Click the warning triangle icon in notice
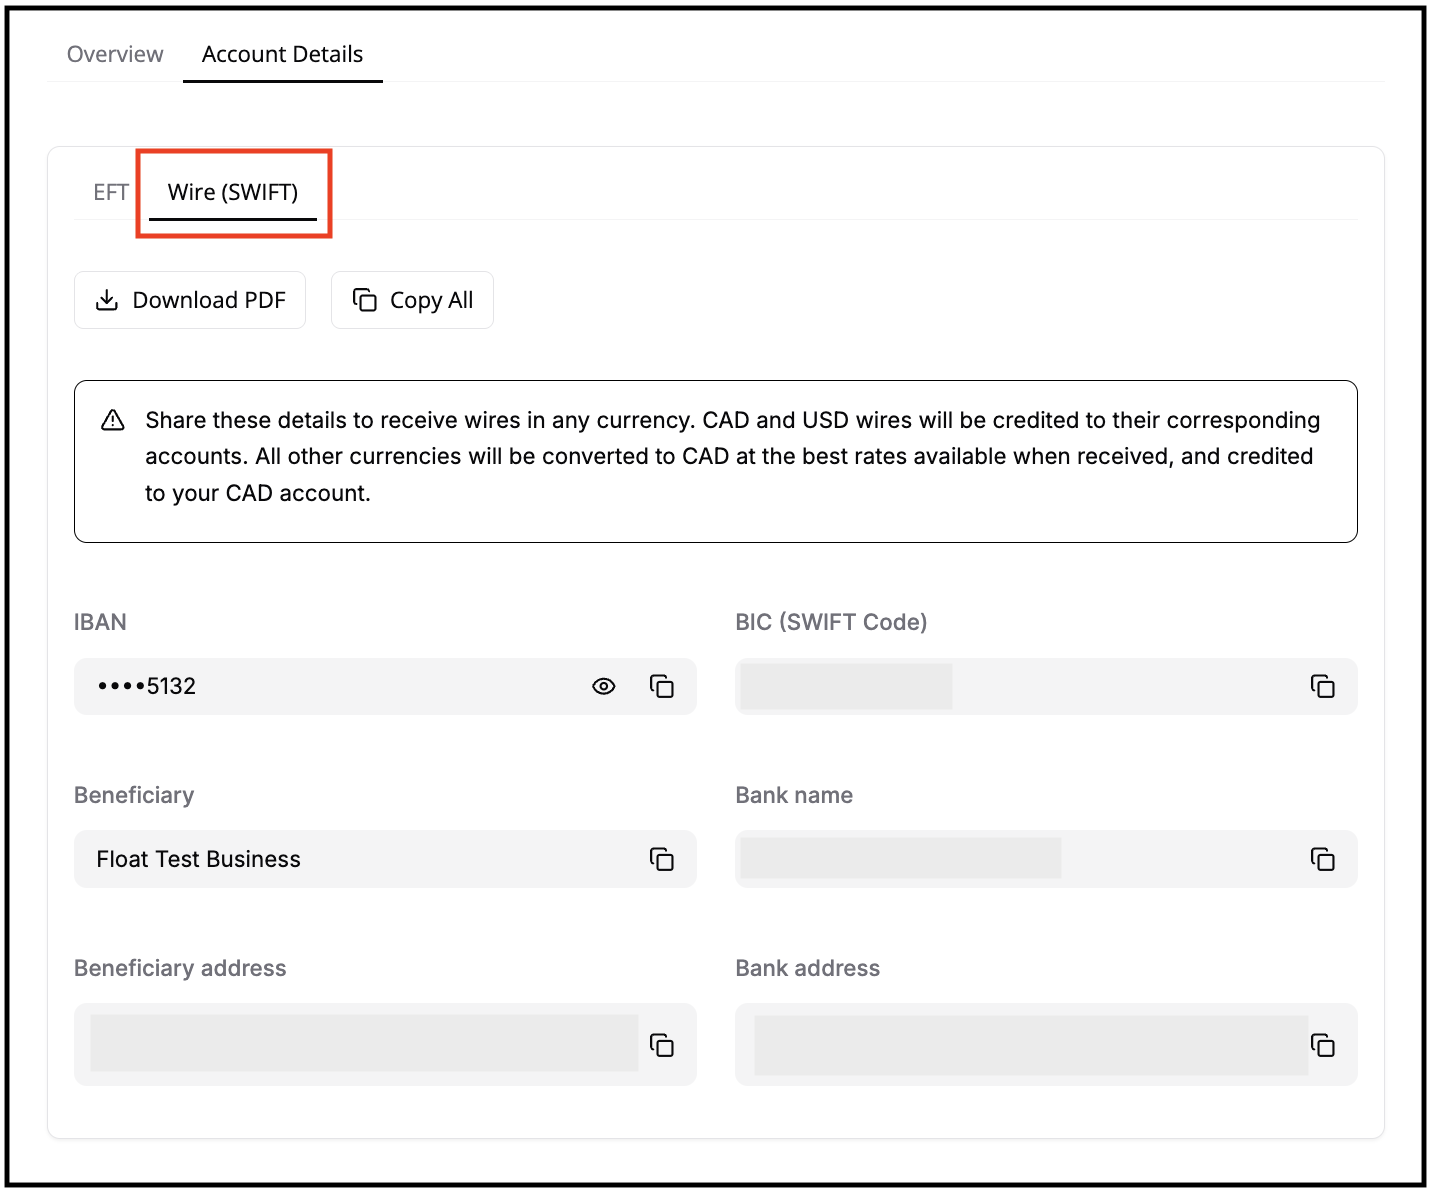 pyautogui.click(x=113, y=420)
